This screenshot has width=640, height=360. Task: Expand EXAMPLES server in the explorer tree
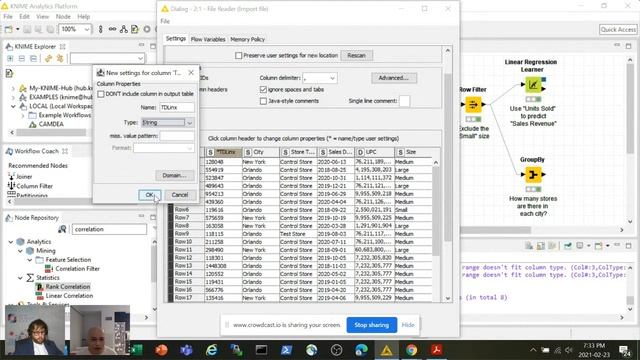13,97
